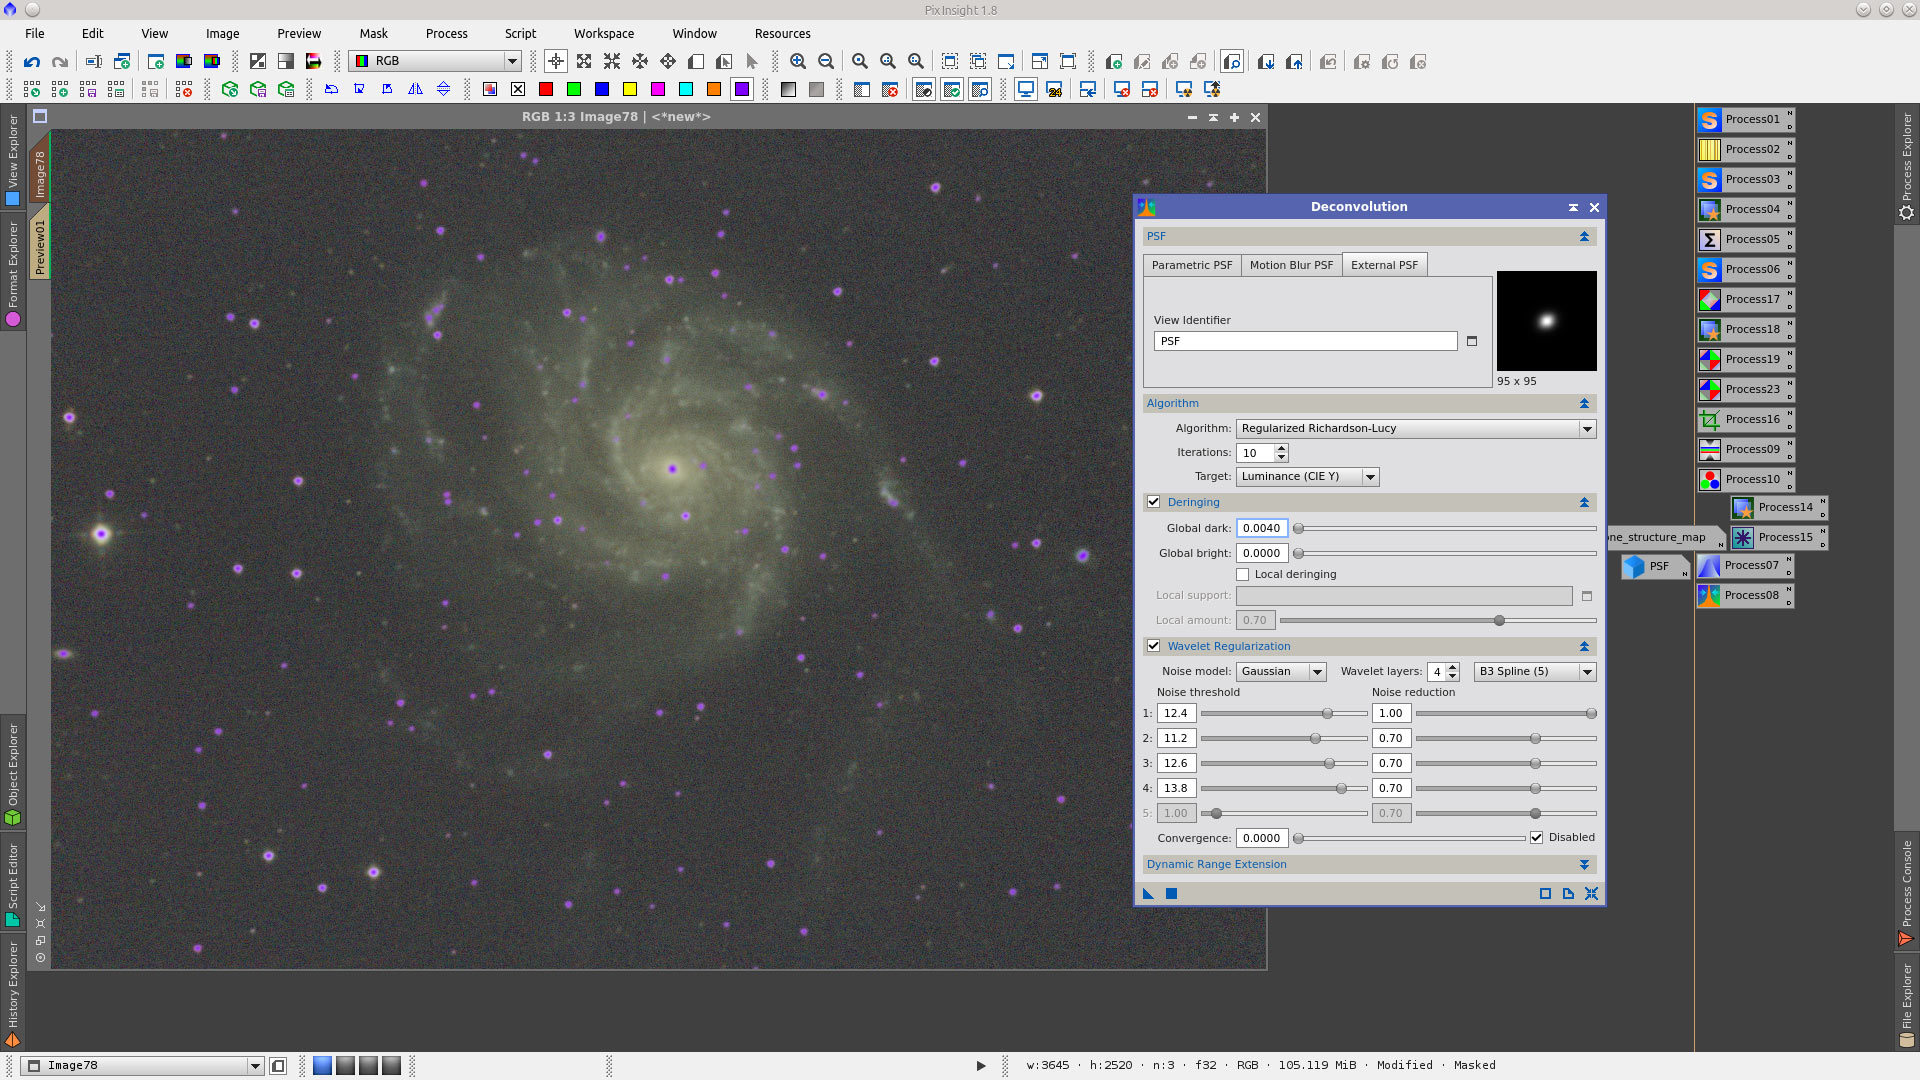Toggle the Disabled convergence checkbox
The image size is (1920, 1080).
1537,837
